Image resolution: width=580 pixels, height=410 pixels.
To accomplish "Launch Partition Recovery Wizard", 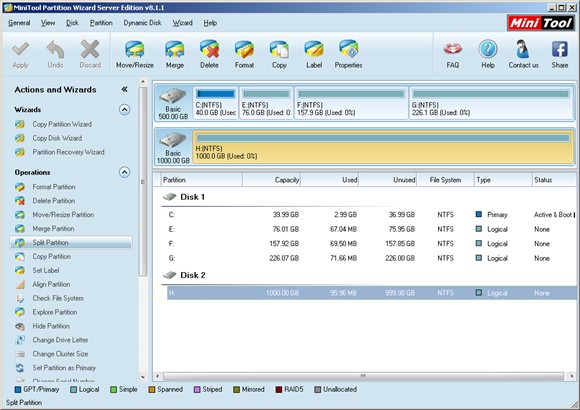I will click(x=68, y=152).
